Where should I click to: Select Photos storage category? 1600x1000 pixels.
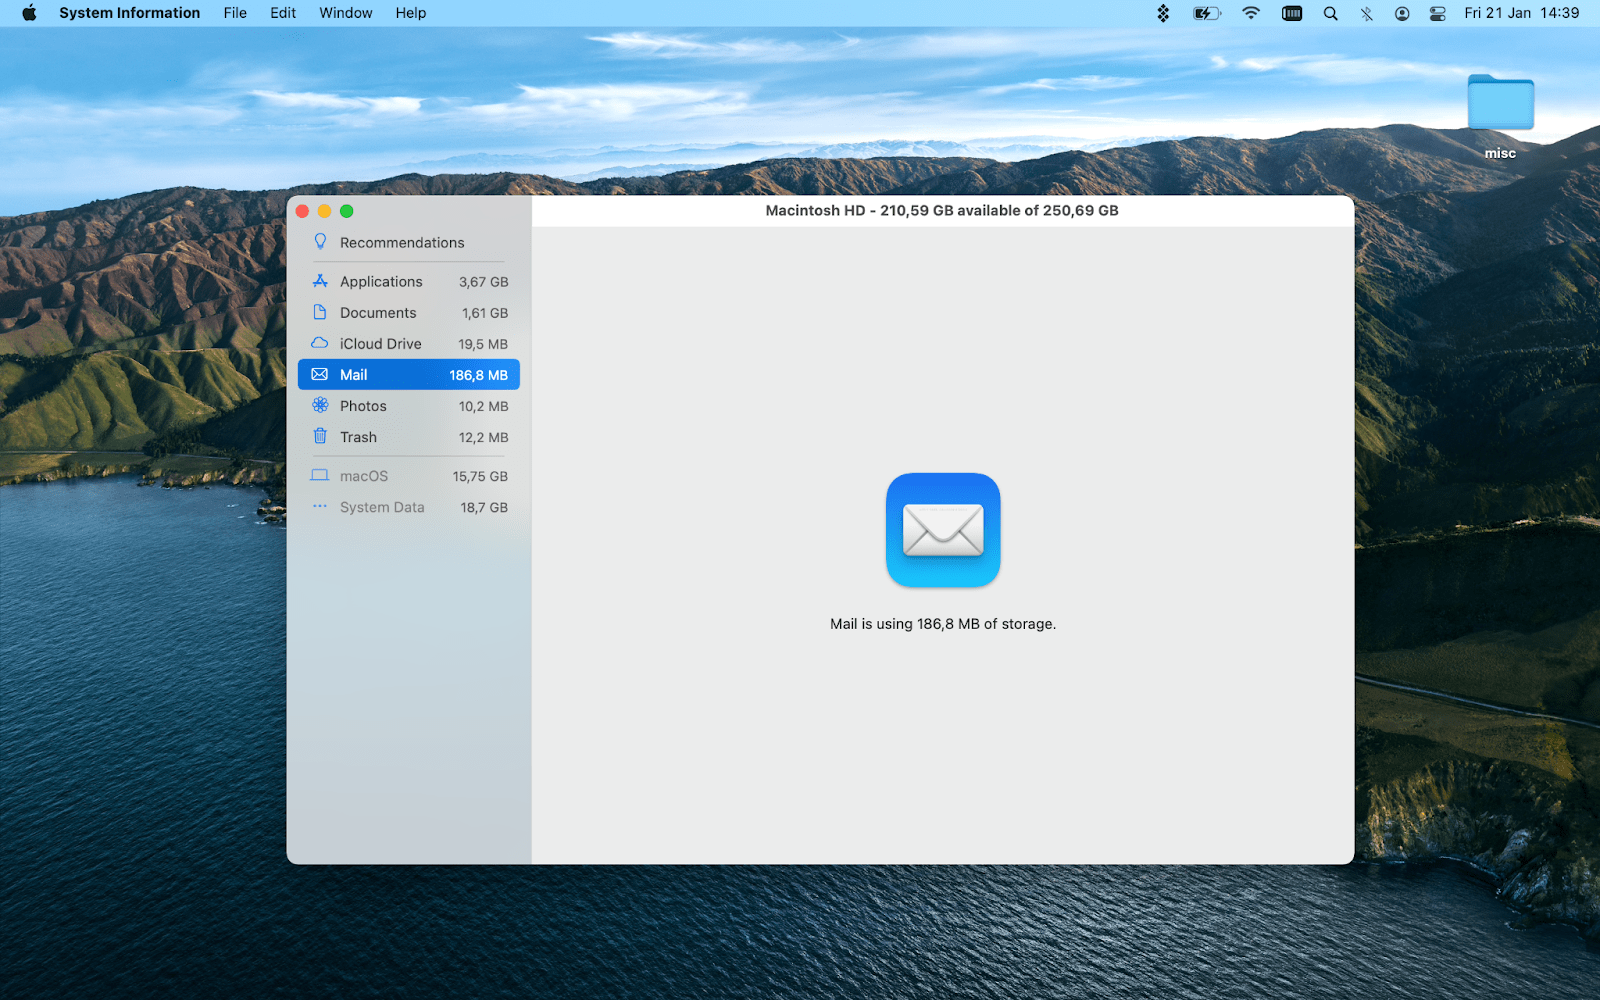[x=409, y=406]
